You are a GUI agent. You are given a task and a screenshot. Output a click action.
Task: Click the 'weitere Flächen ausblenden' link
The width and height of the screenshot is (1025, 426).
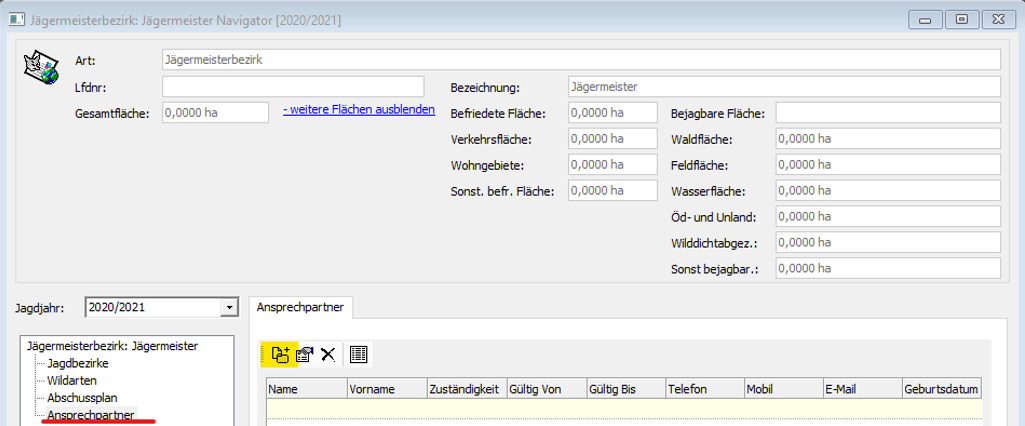tap(359, 109)
